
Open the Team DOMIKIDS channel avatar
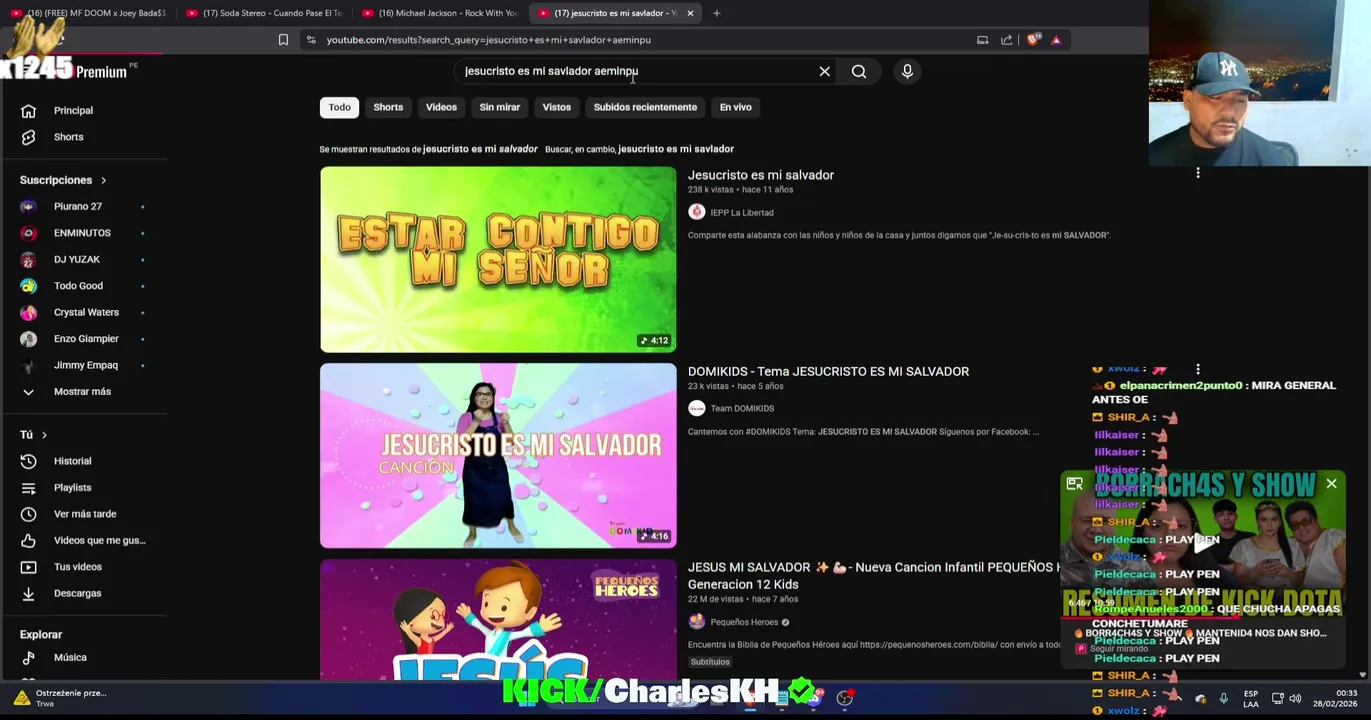tap(696, 408)
